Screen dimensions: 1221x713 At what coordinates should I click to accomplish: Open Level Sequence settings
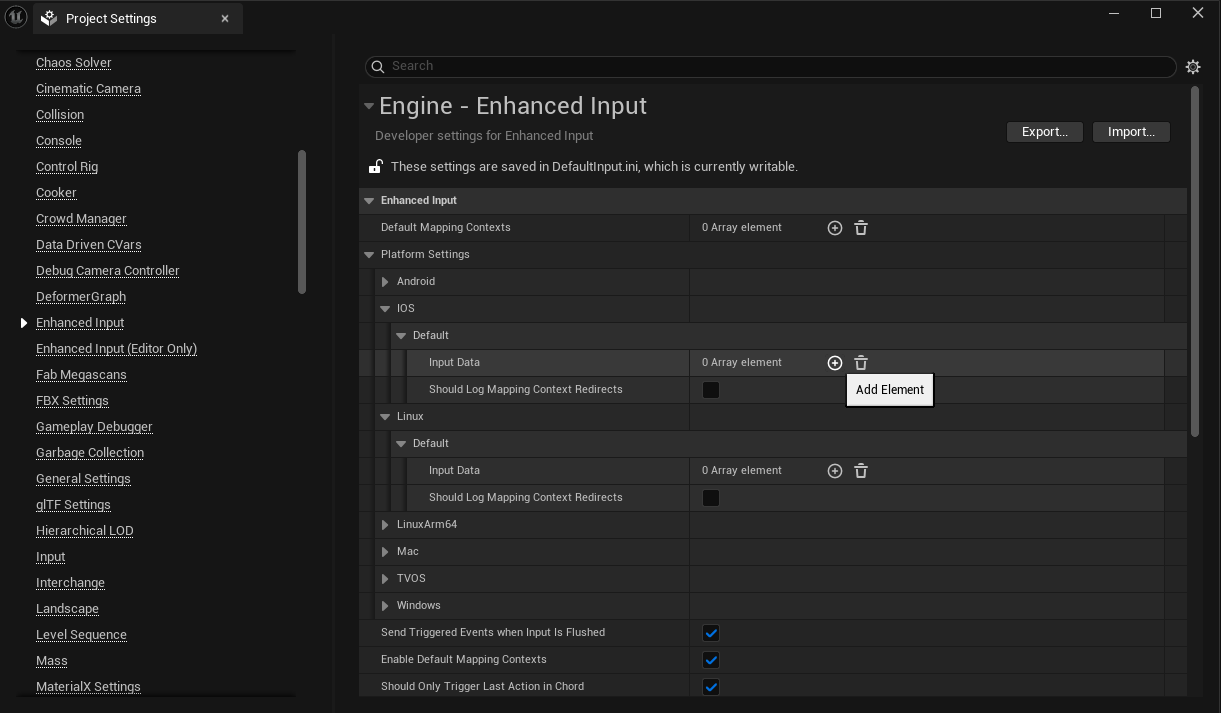(81, 634)
